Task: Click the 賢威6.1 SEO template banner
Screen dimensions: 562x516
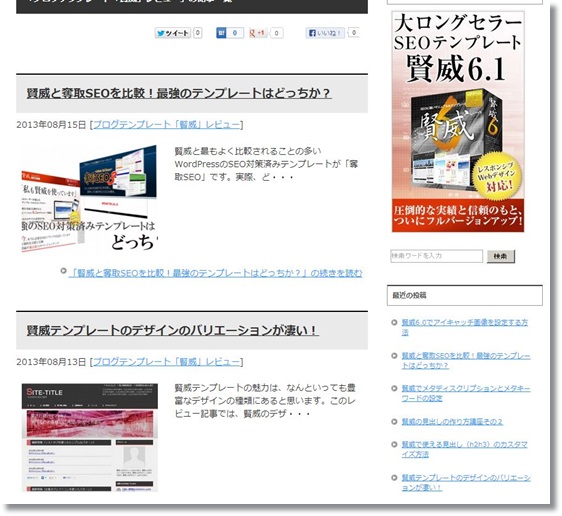Action: click(x=458, y=121)
